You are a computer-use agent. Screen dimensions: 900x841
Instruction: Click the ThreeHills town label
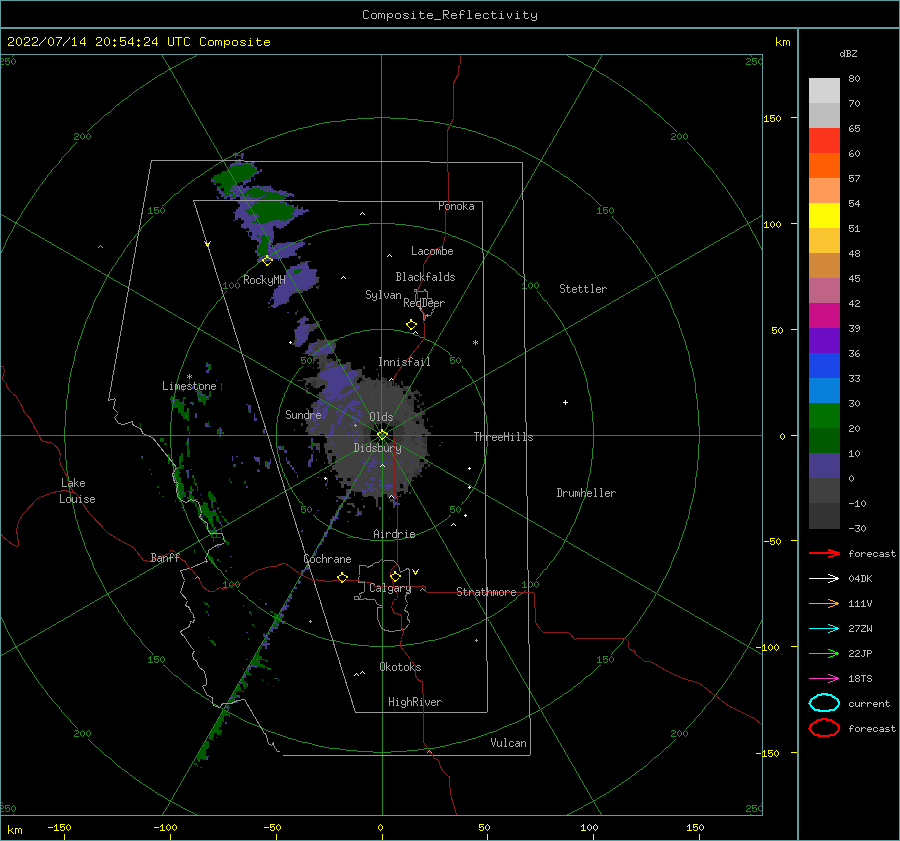(x=503, y=437)
